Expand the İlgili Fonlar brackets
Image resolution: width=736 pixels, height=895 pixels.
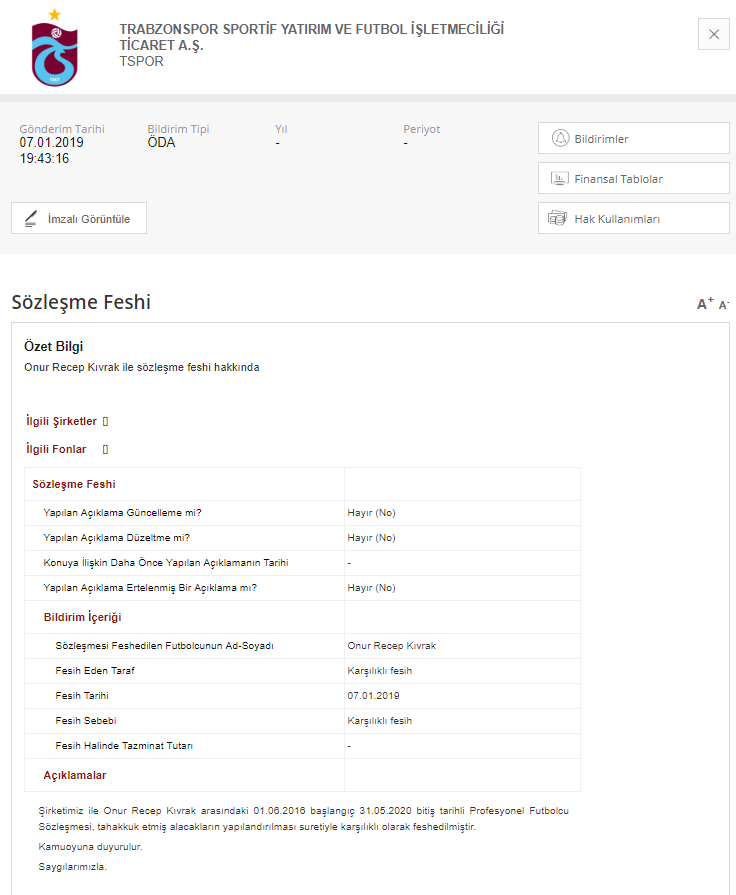pyautogui.click(x=105, y=450)
